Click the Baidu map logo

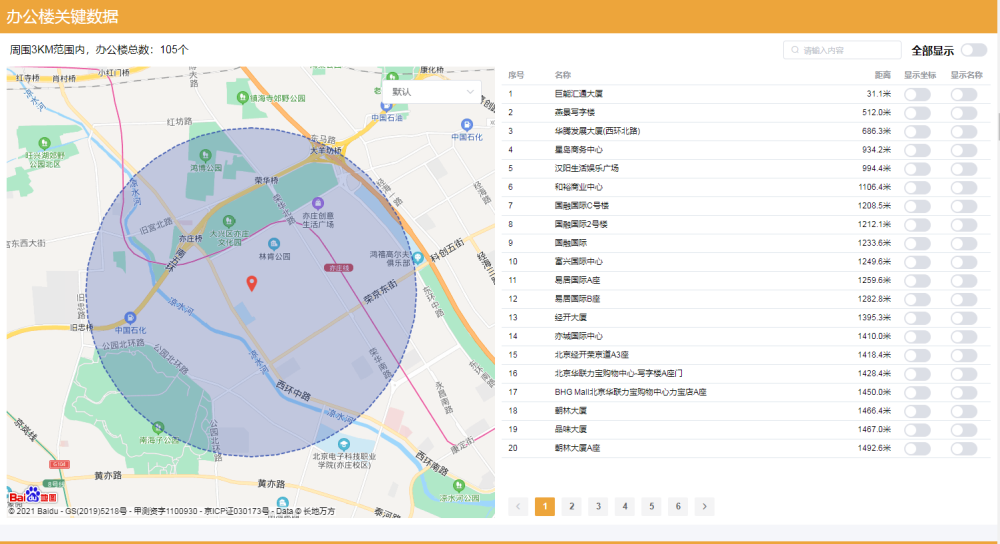[x=33, y=496]
